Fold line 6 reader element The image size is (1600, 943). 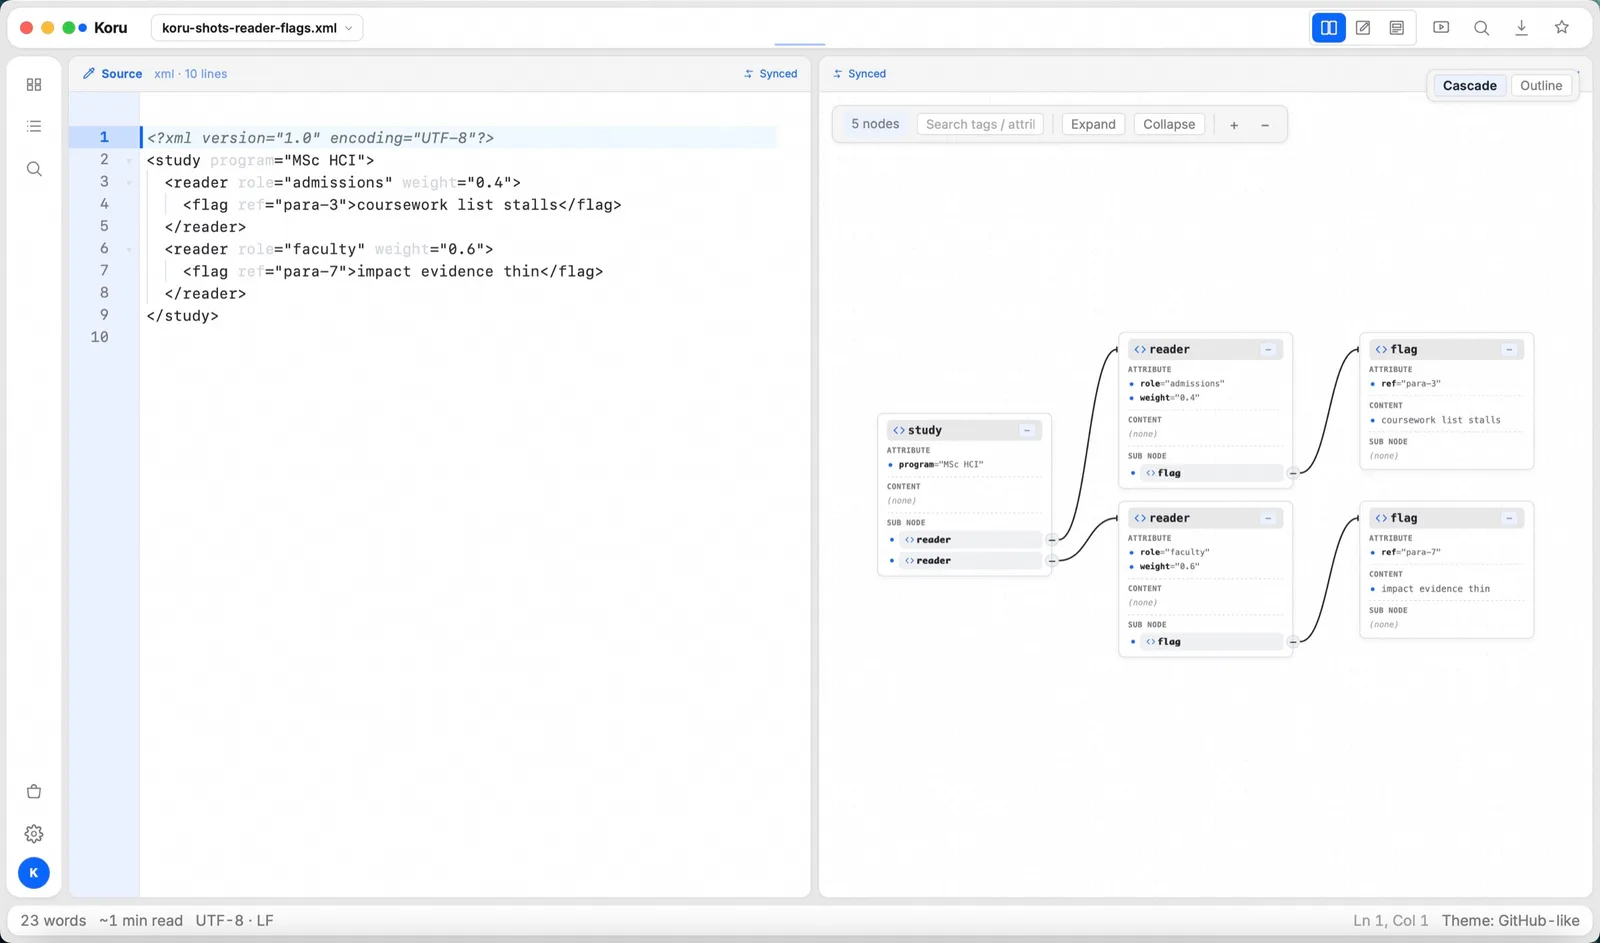pos(129,249)
